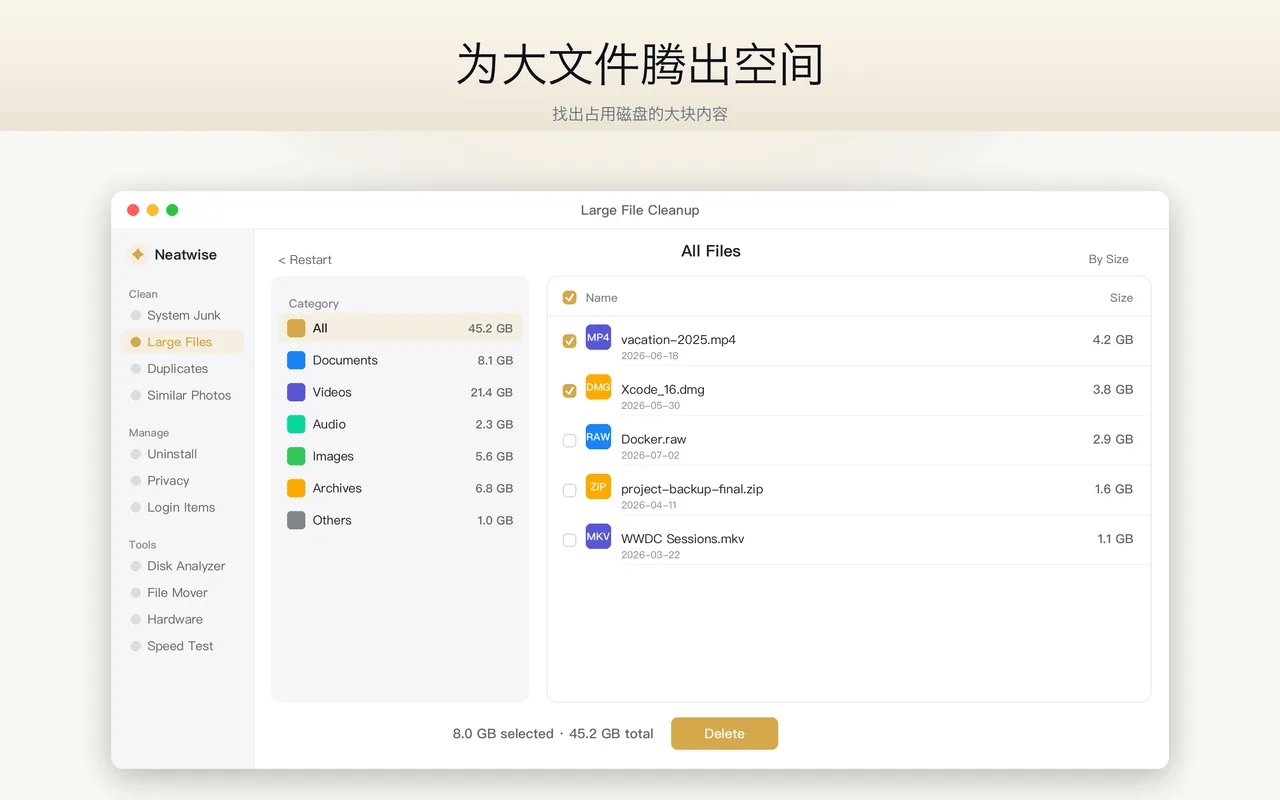Screen dimensions: 1280x800
Task: Open Login Items in the sidebar
Action: click(182, 508)
